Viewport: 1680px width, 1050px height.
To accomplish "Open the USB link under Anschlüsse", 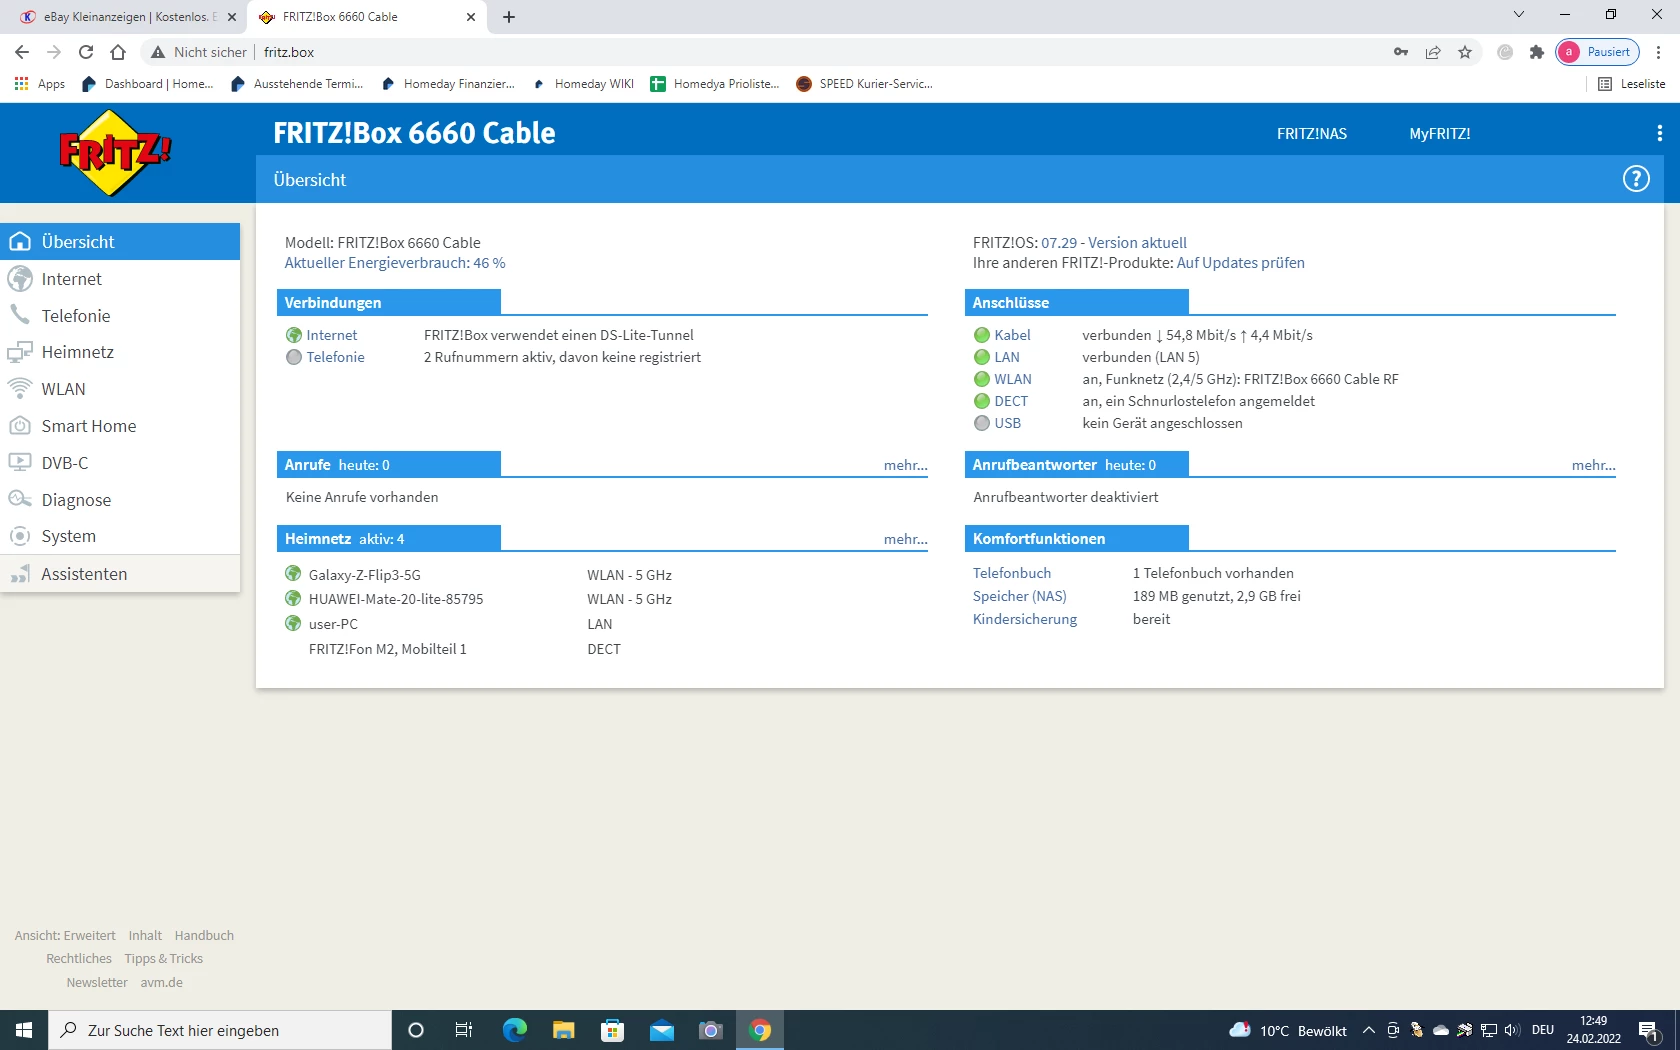I will pyautogui.click(x=1007, y=423).
